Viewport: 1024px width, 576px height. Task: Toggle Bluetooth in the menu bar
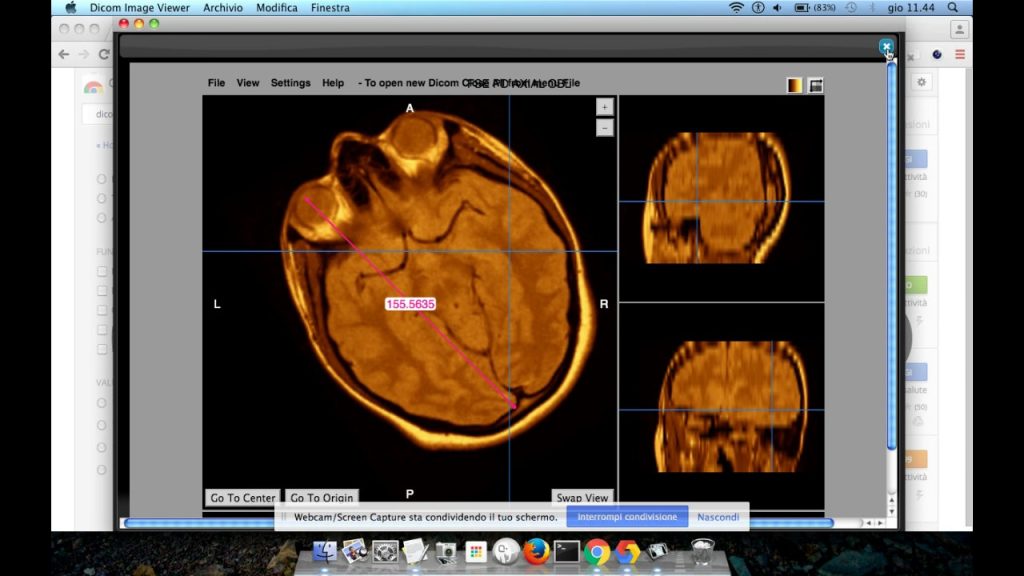[873, 7]
